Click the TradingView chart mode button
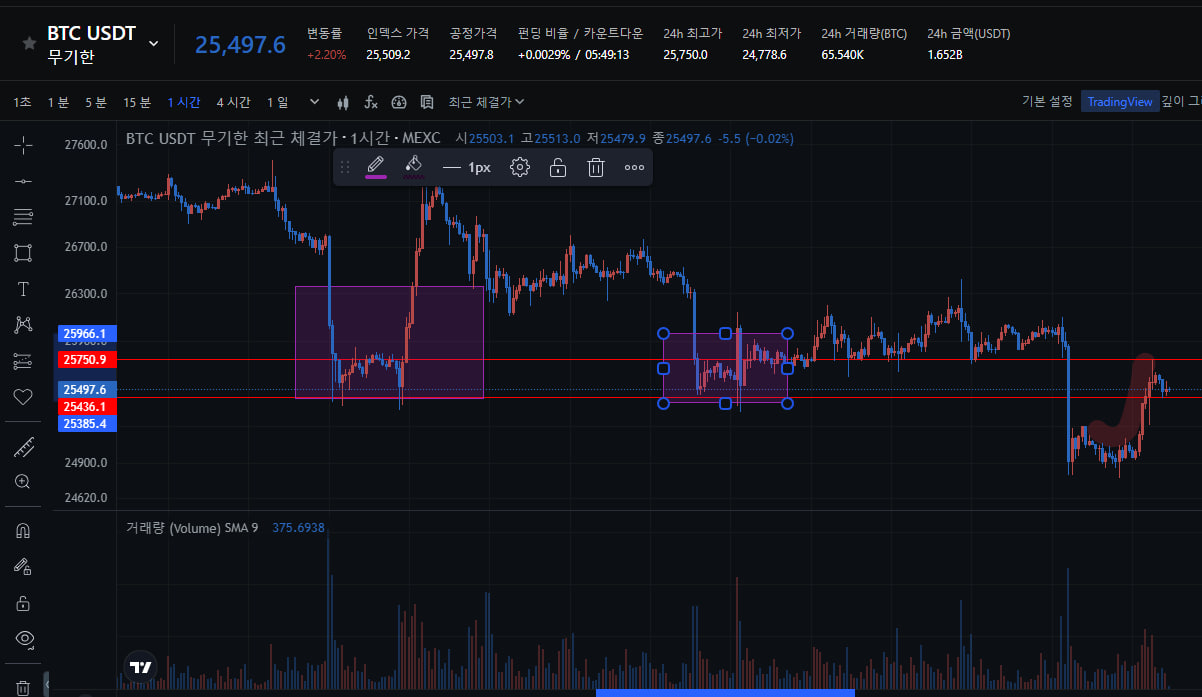 click(x=1120, y=102)
